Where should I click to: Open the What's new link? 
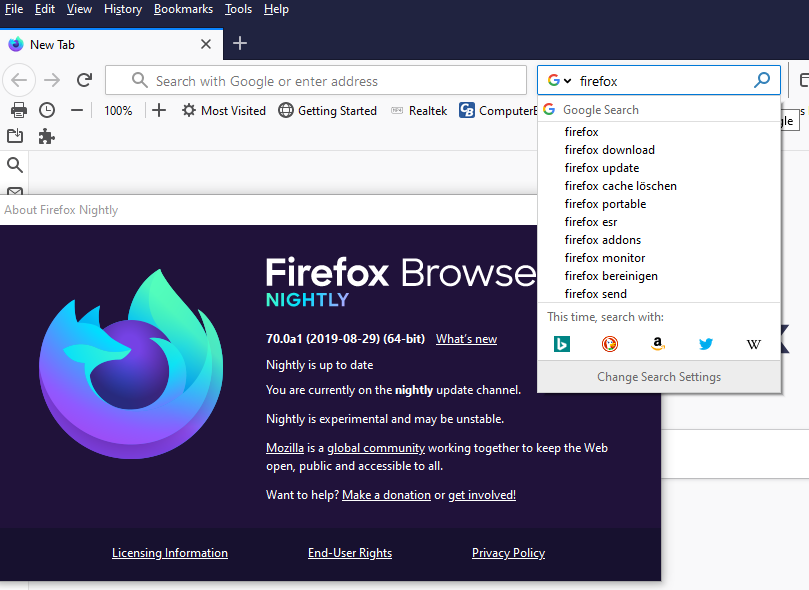coord(466,338)
